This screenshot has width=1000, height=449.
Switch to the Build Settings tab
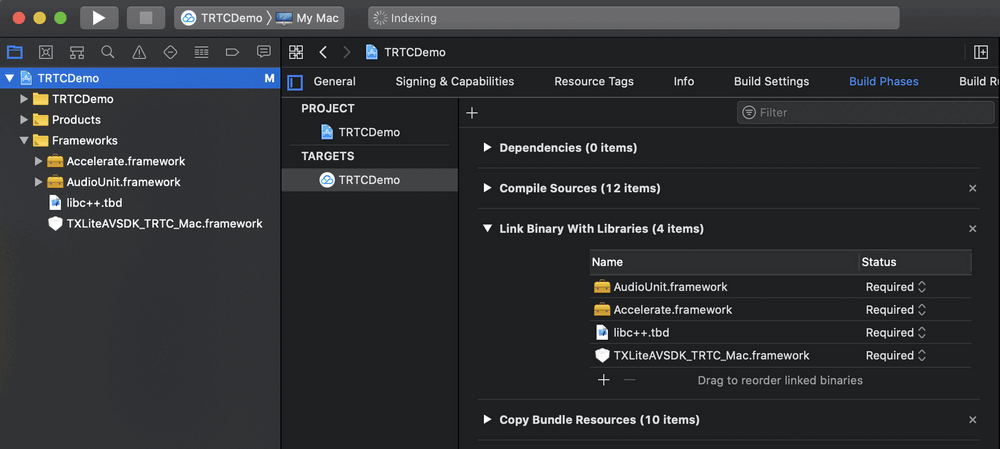click(771, 82)
